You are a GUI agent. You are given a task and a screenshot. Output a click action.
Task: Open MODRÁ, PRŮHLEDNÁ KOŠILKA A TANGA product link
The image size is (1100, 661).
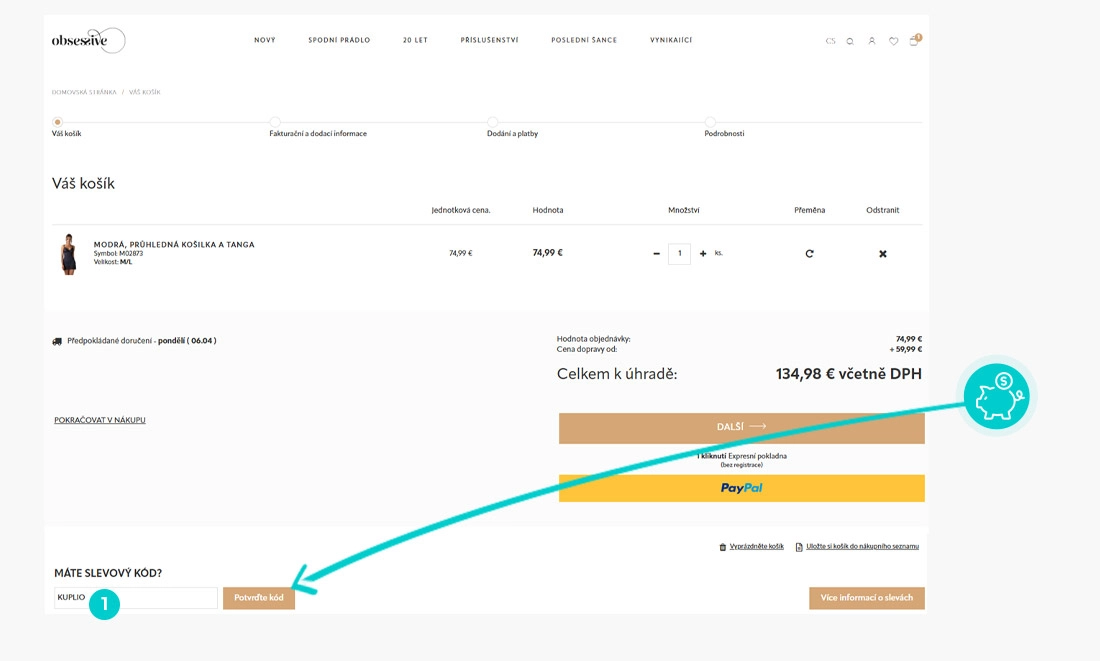point(174,244)
